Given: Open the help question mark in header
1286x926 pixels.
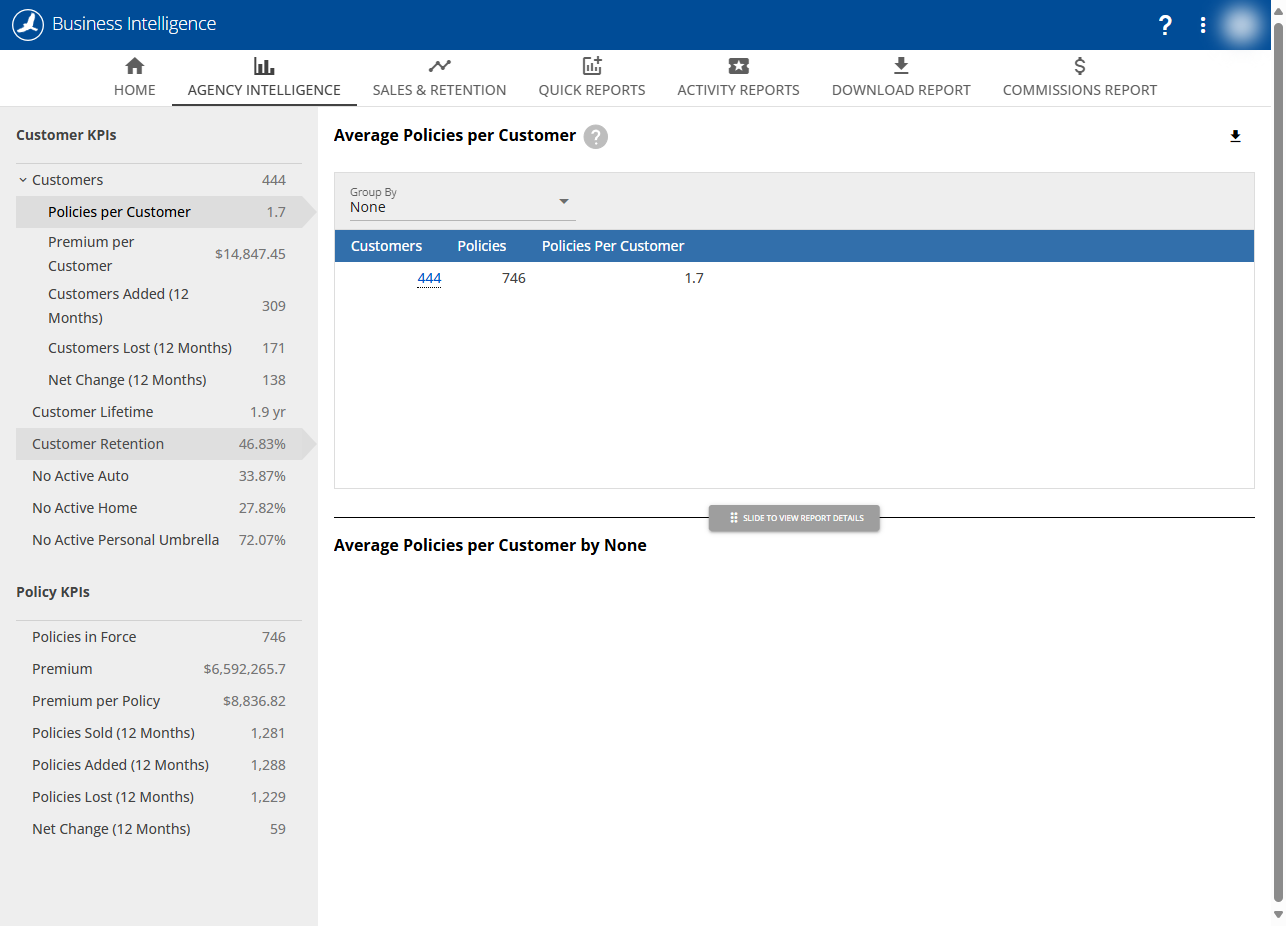Looking at the screenshot, I should pyautogui.click(x=1165, y=25).
